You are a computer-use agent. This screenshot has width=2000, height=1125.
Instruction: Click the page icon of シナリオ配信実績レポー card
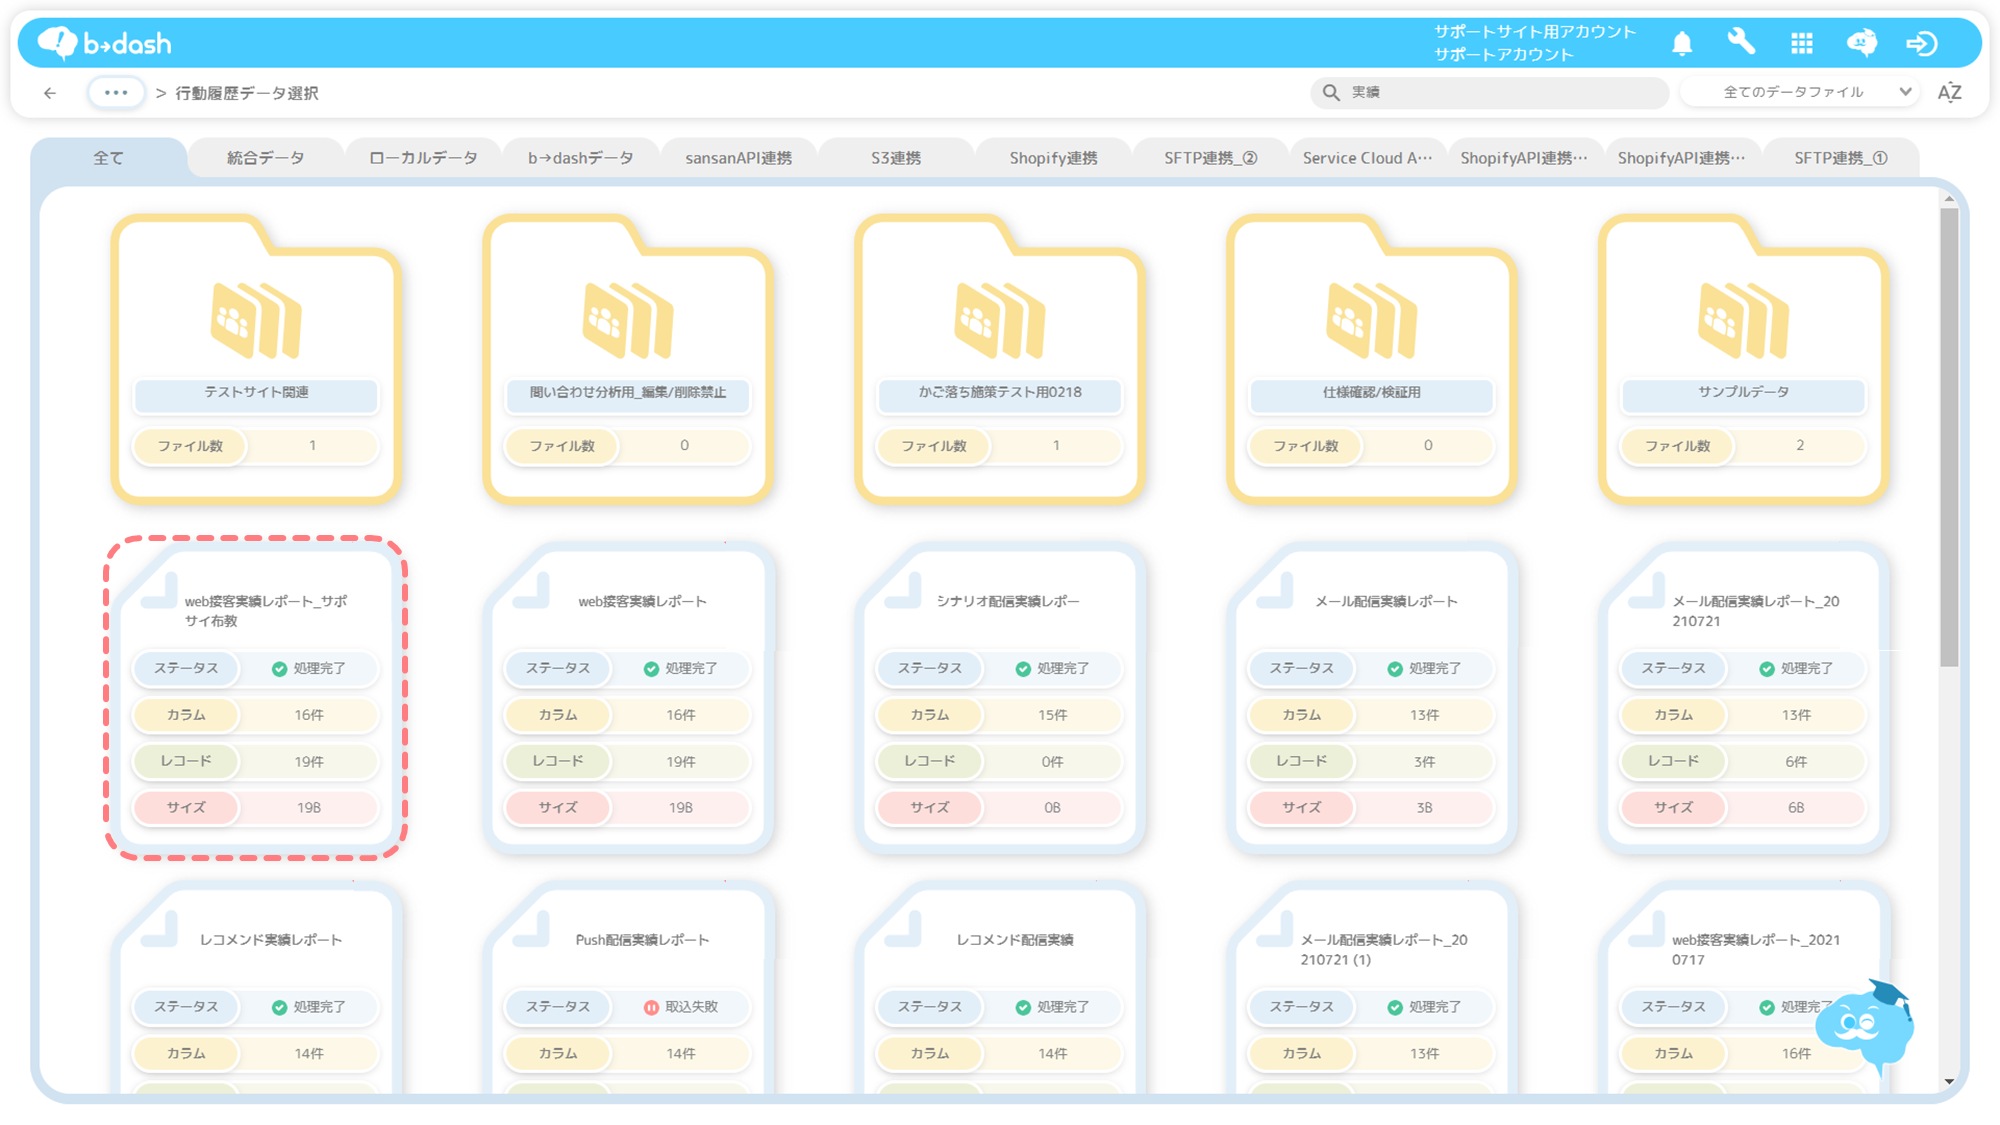902,590
